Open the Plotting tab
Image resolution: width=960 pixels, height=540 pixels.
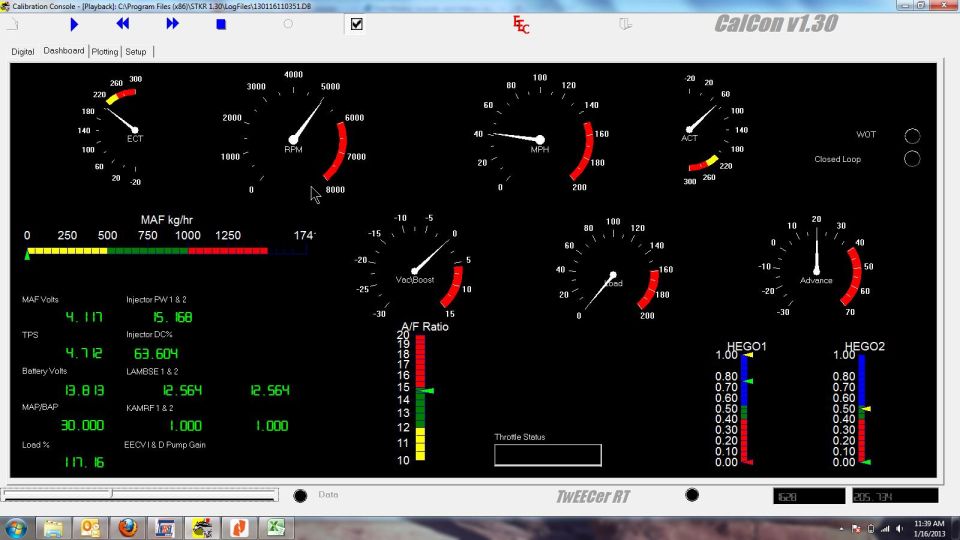click(x=105, y=52)
